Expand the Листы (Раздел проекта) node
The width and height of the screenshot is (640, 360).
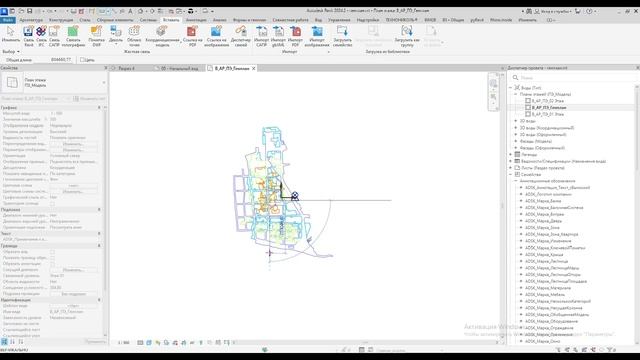(x=511, y=168)
